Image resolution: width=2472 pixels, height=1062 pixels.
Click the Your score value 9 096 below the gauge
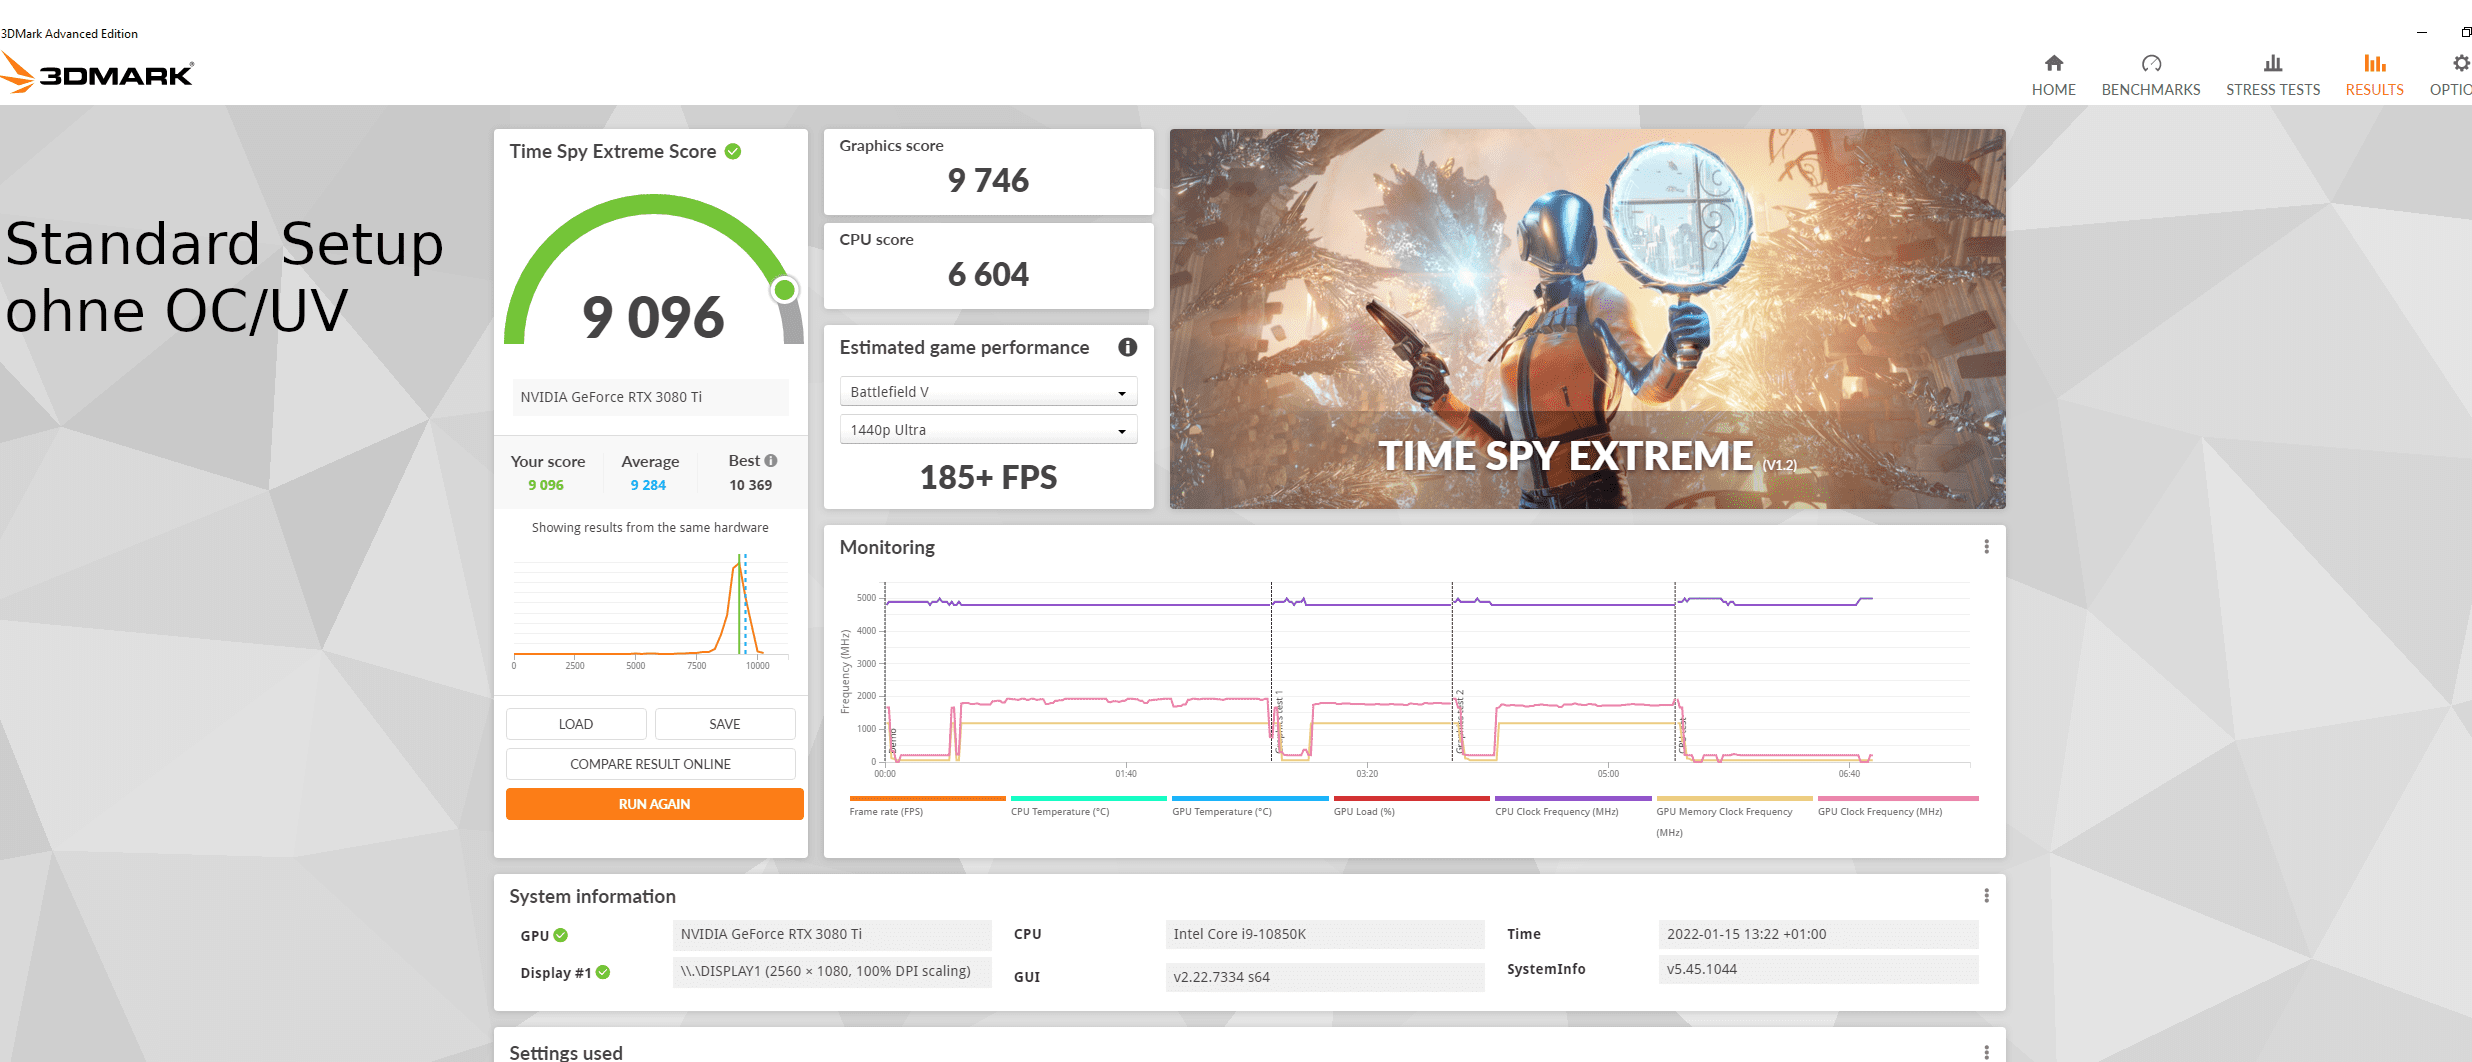(546, 485)
